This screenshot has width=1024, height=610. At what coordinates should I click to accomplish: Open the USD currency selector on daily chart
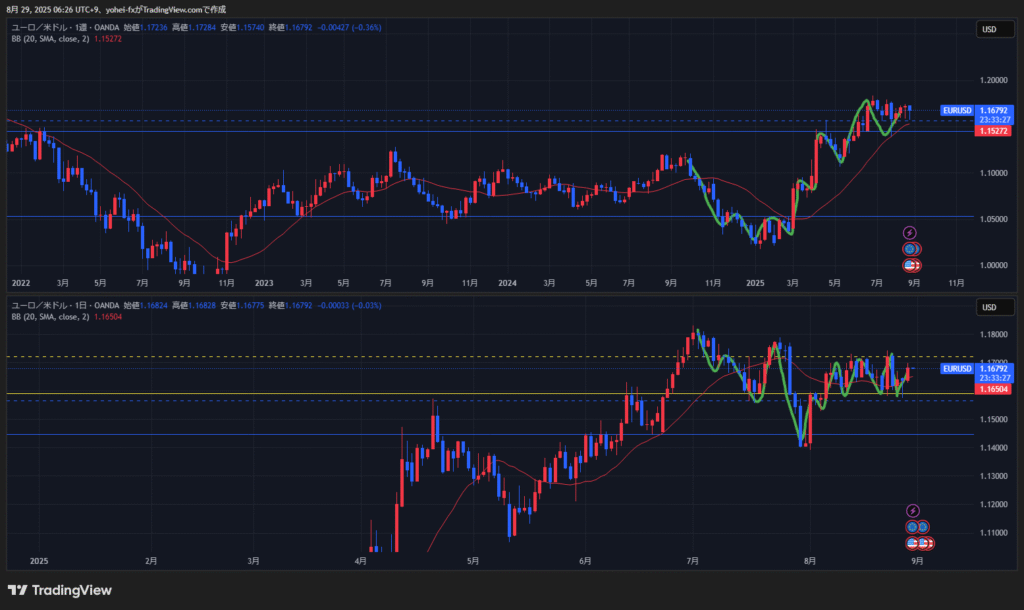point(995,308)
